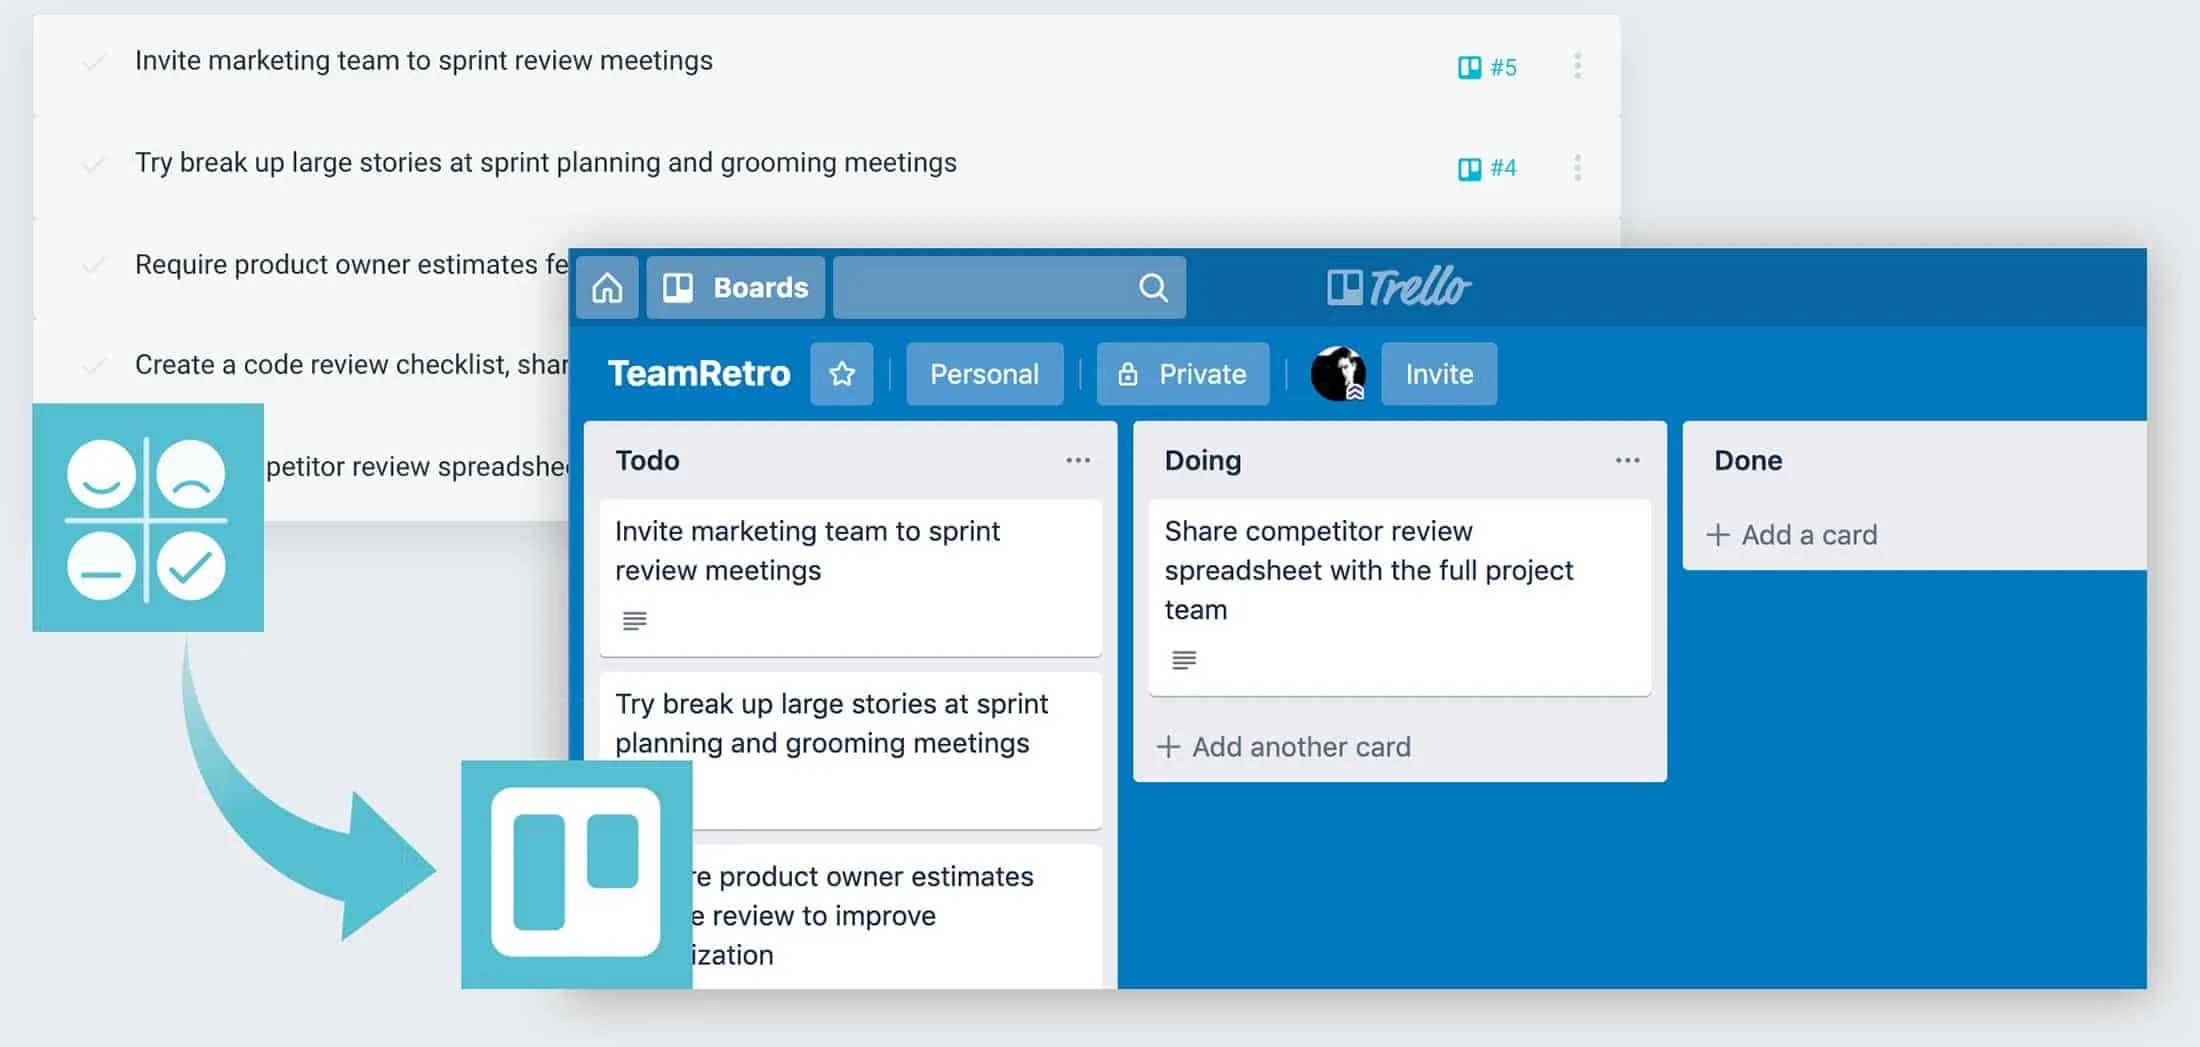Open the Invite marketing team card
Viewport: 2200px width, 1047px height.
coord(850,578)
